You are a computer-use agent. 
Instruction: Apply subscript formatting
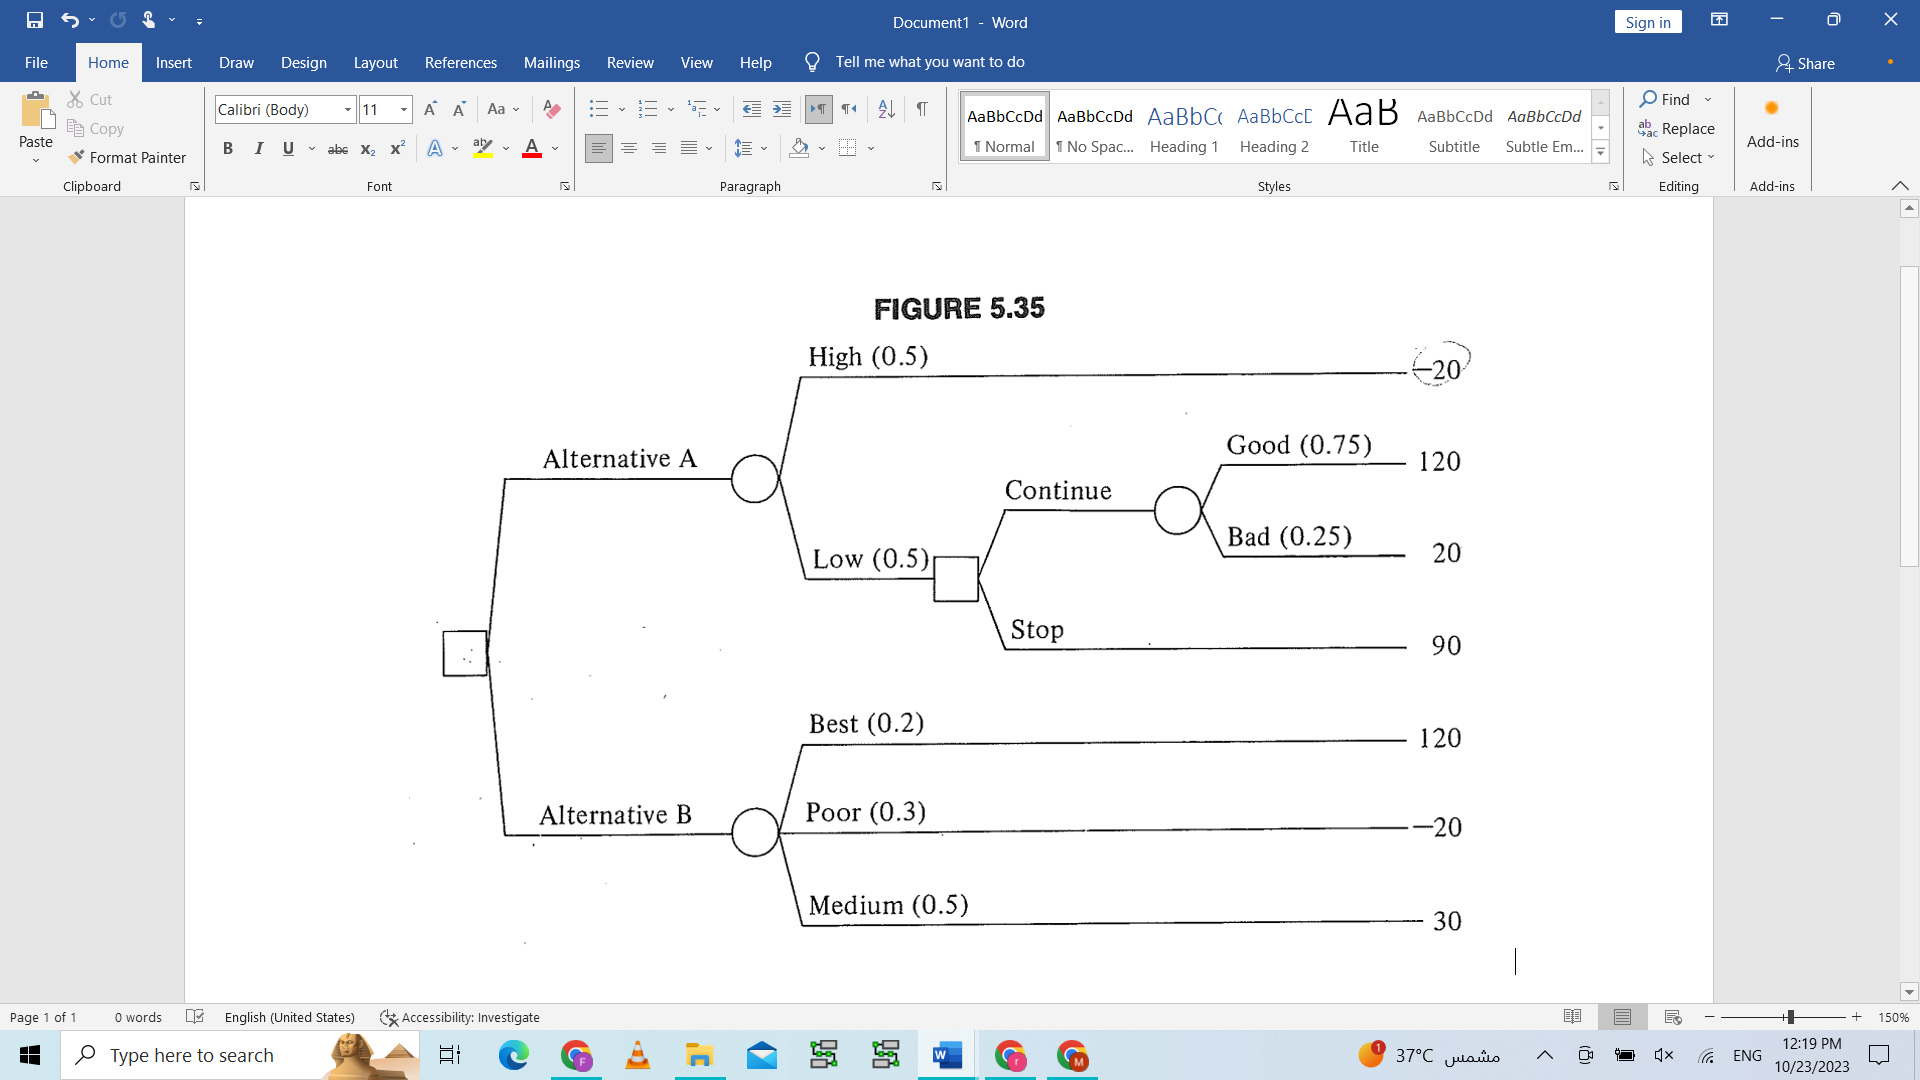click(x=367, y=148)
